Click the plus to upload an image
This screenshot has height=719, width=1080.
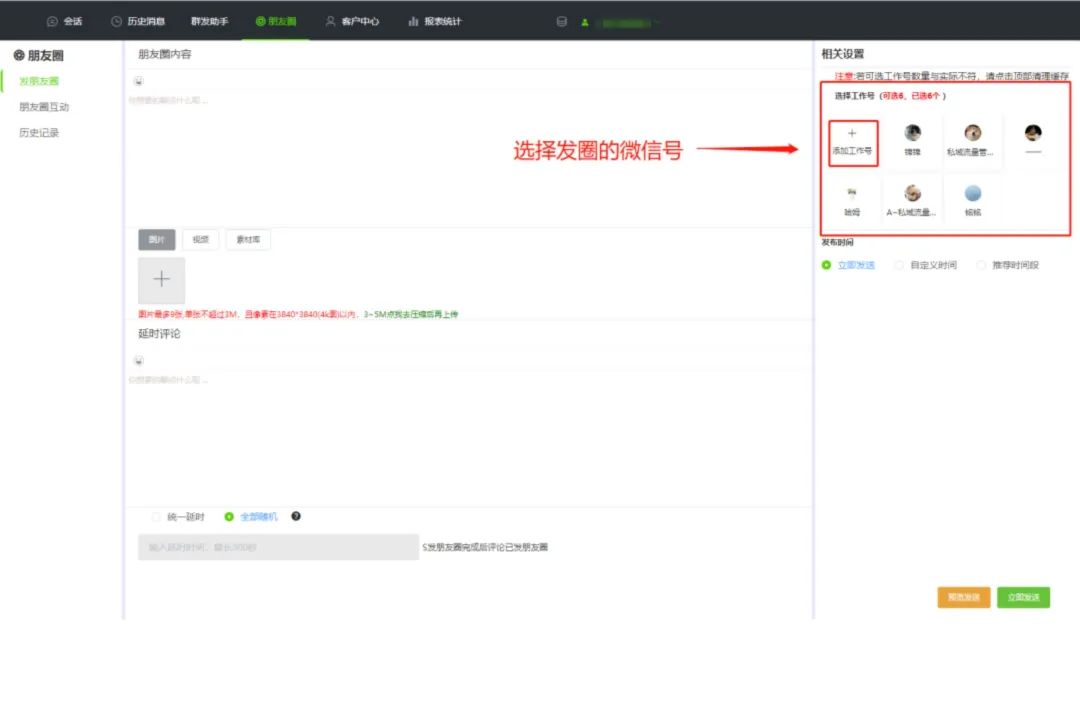pyautogui.click(x=160, y=280)
